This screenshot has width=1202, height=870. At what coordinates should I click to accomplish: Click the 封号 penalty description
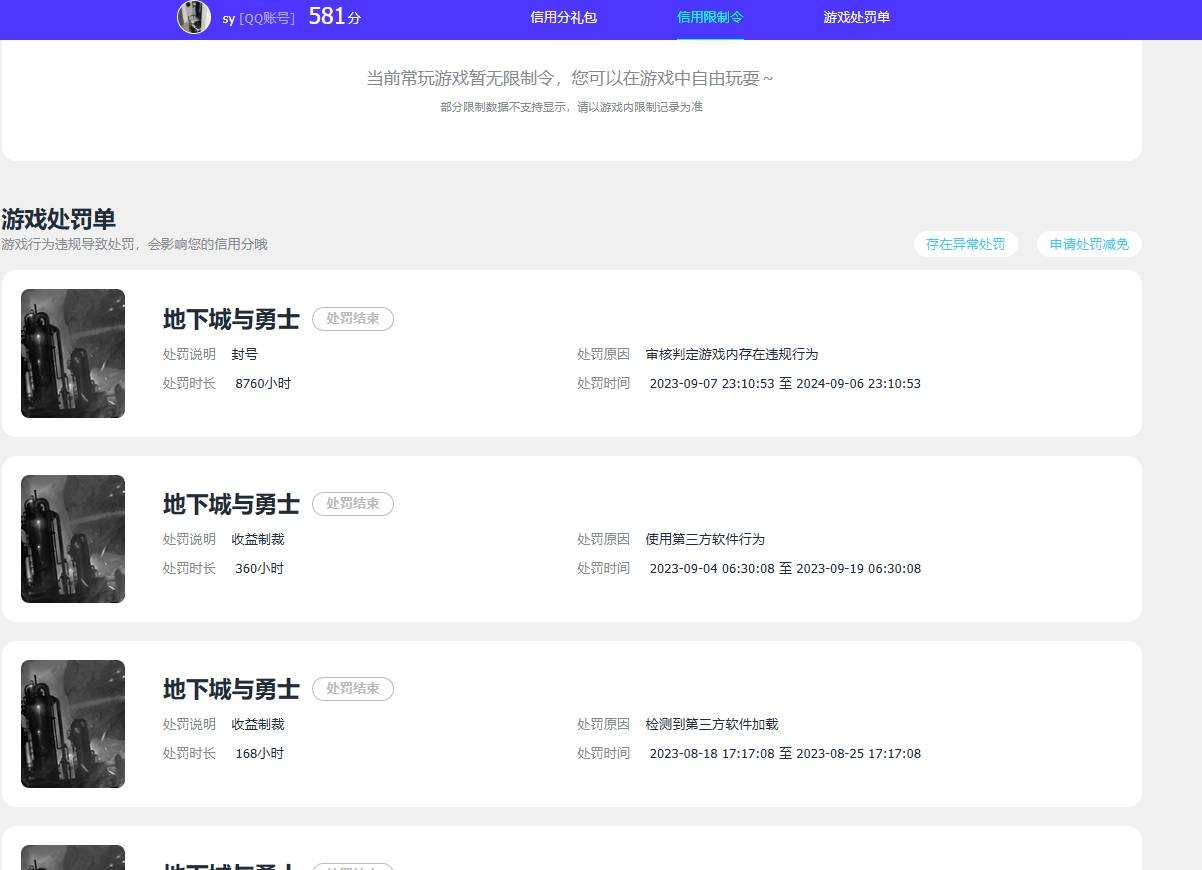point(245,354)
